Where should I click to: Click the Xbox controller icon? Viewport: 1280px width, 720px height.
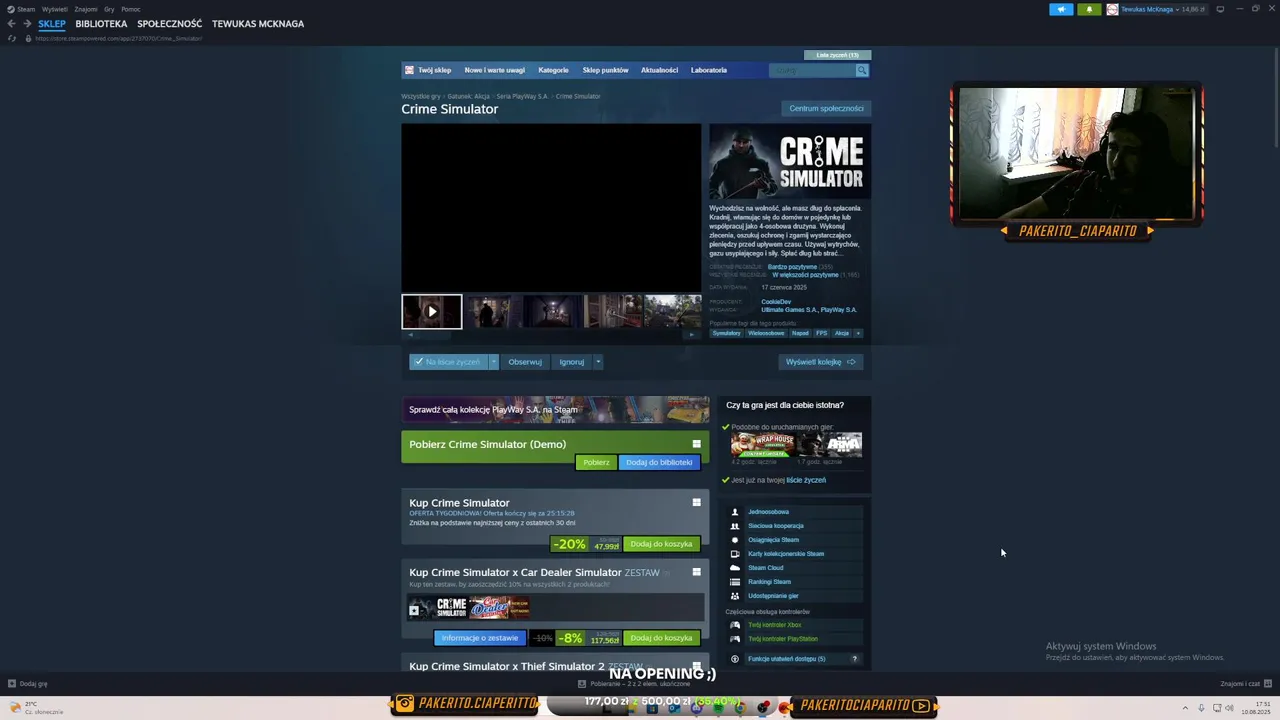pyautogui.click(x=735, y=625)
